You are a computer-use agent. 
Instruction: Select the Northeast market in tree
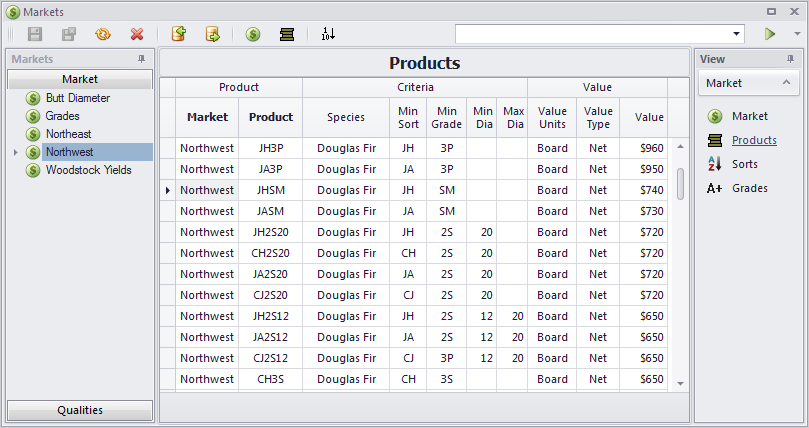coord(69,134)
